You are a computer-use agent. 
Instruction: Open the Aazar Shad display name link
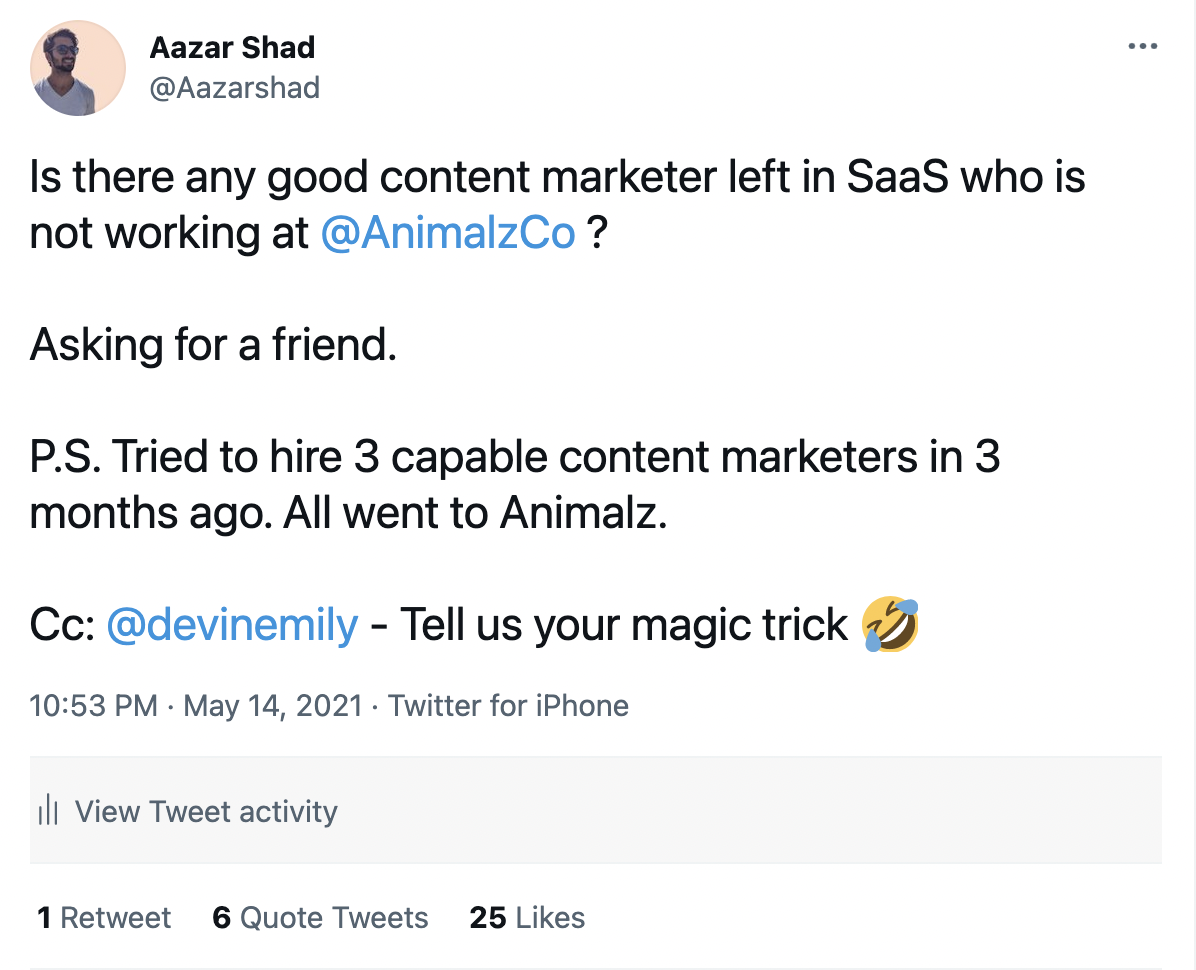tap(232, 47)
